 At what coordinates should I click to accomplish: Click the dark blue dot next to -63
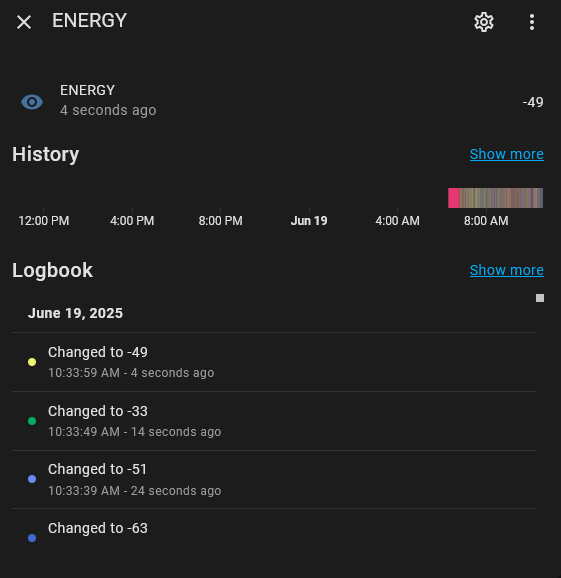click(32, 538)
